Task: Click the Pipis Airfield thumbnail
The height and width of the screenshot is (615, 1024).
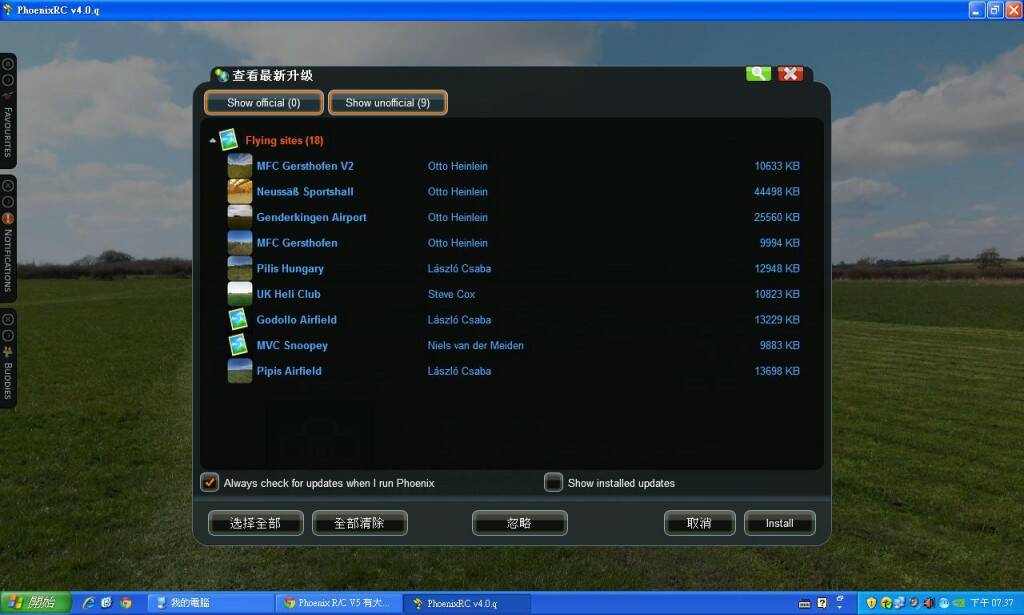Action: point(240,371)
